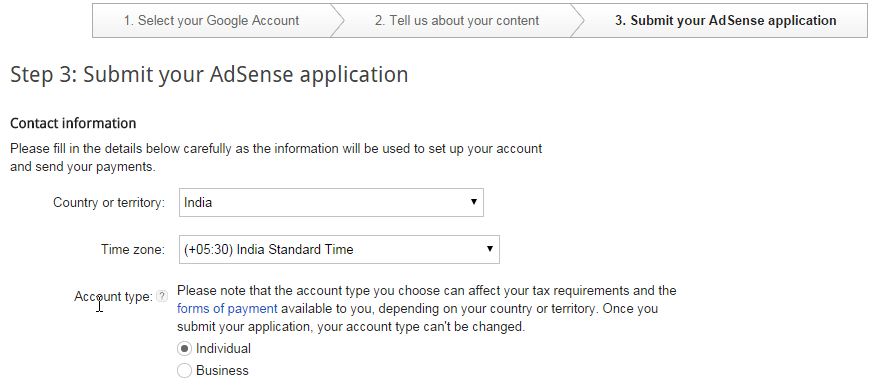Click the 'Country or territory:' field label

(x=109, y=202)
